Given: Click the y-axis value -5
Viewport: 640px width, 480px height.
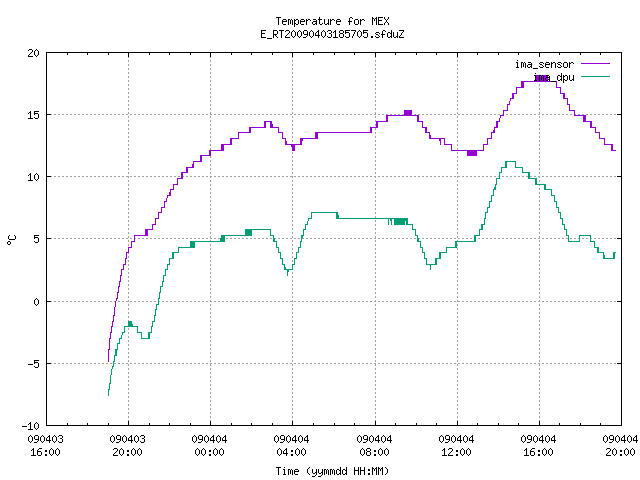Looking at the screenshot, I should pos(31,364).
